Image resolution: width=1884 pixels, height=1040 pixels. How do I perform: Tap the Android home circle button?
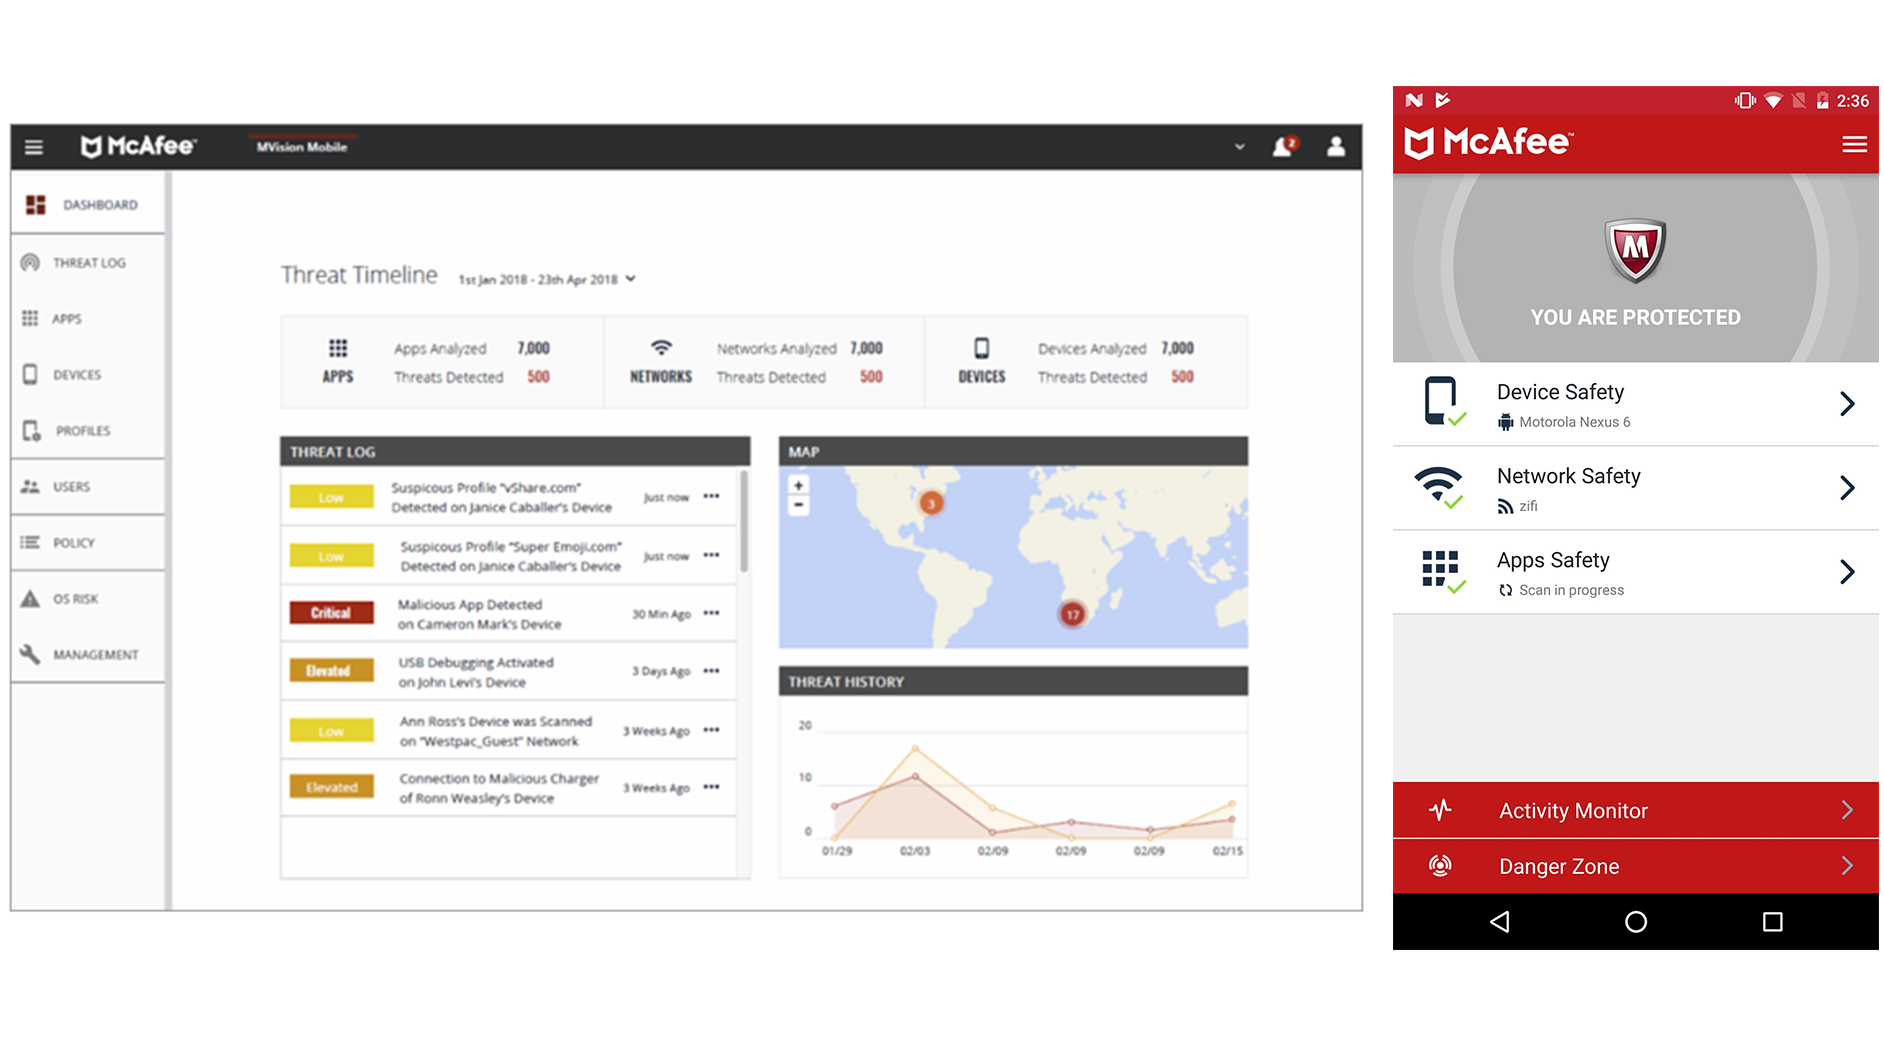(x=1635, y=922)
